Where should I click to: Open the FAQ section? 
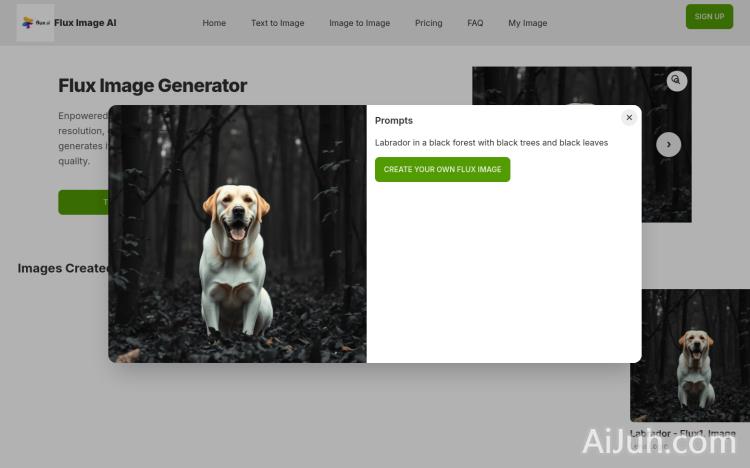(475, 23)
